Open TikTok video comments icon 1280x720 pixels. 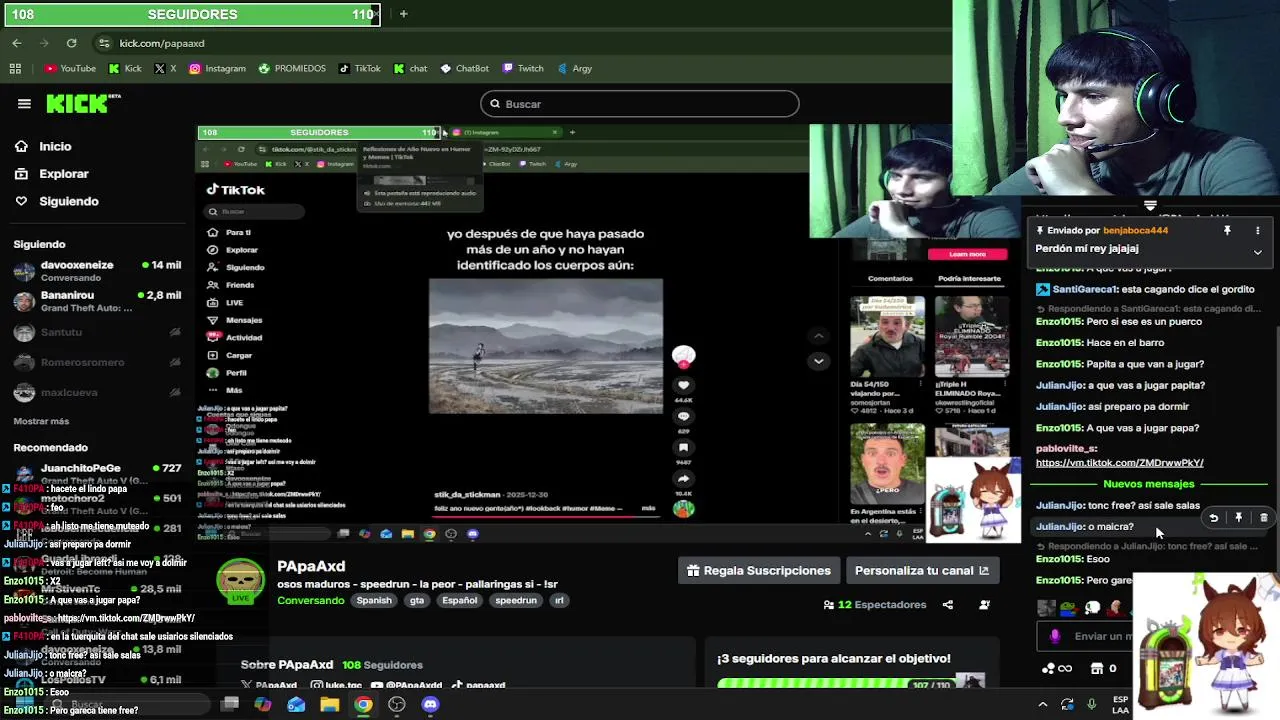tap(684, 416)
